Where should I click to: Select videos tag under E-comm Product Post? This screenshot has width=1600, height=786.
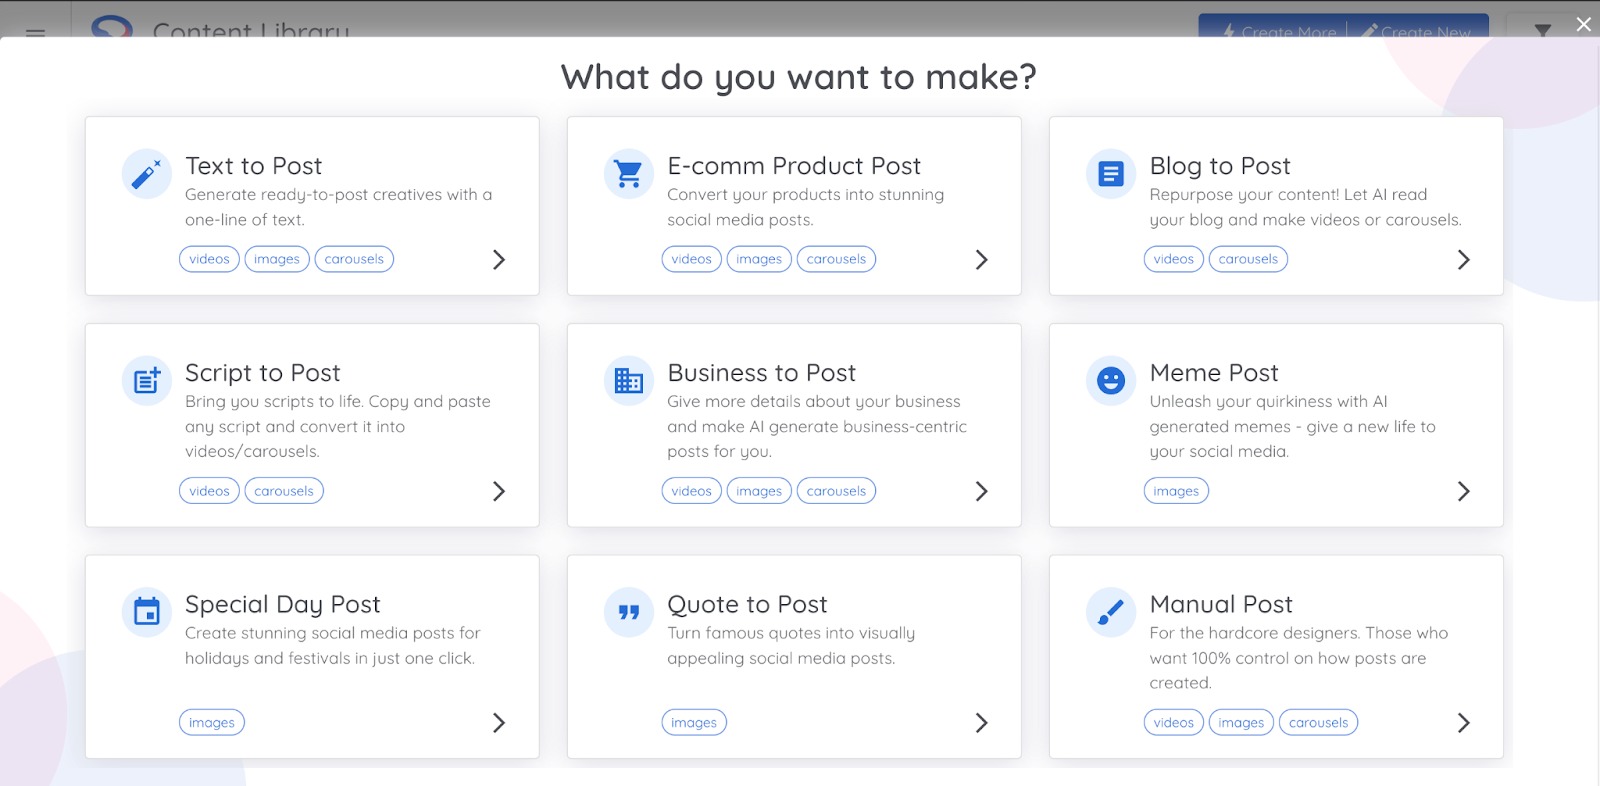(x=691, y=259)
